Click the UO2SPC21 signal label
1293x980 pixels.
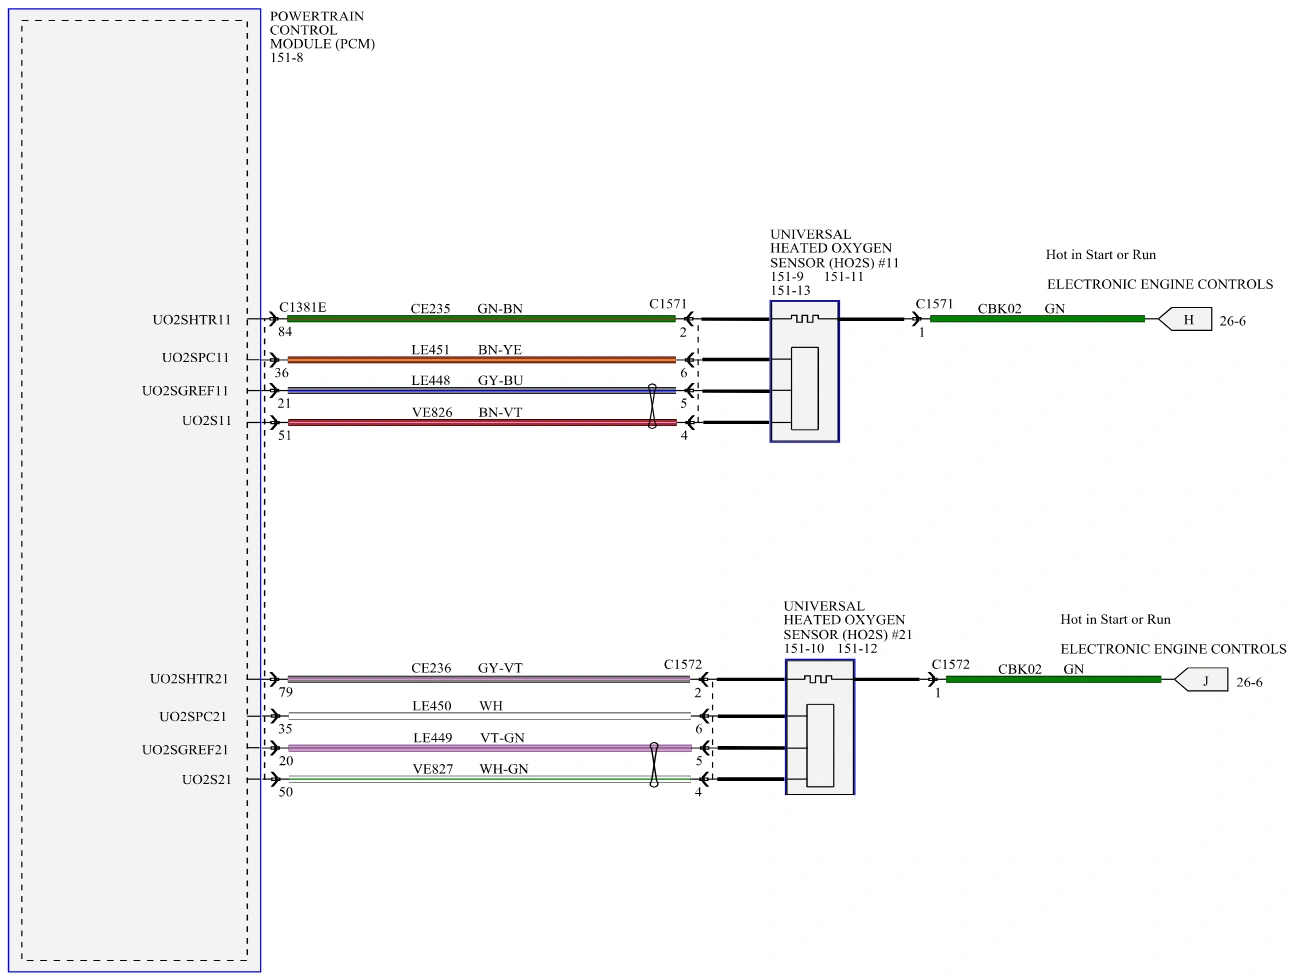tap(193, 717)
